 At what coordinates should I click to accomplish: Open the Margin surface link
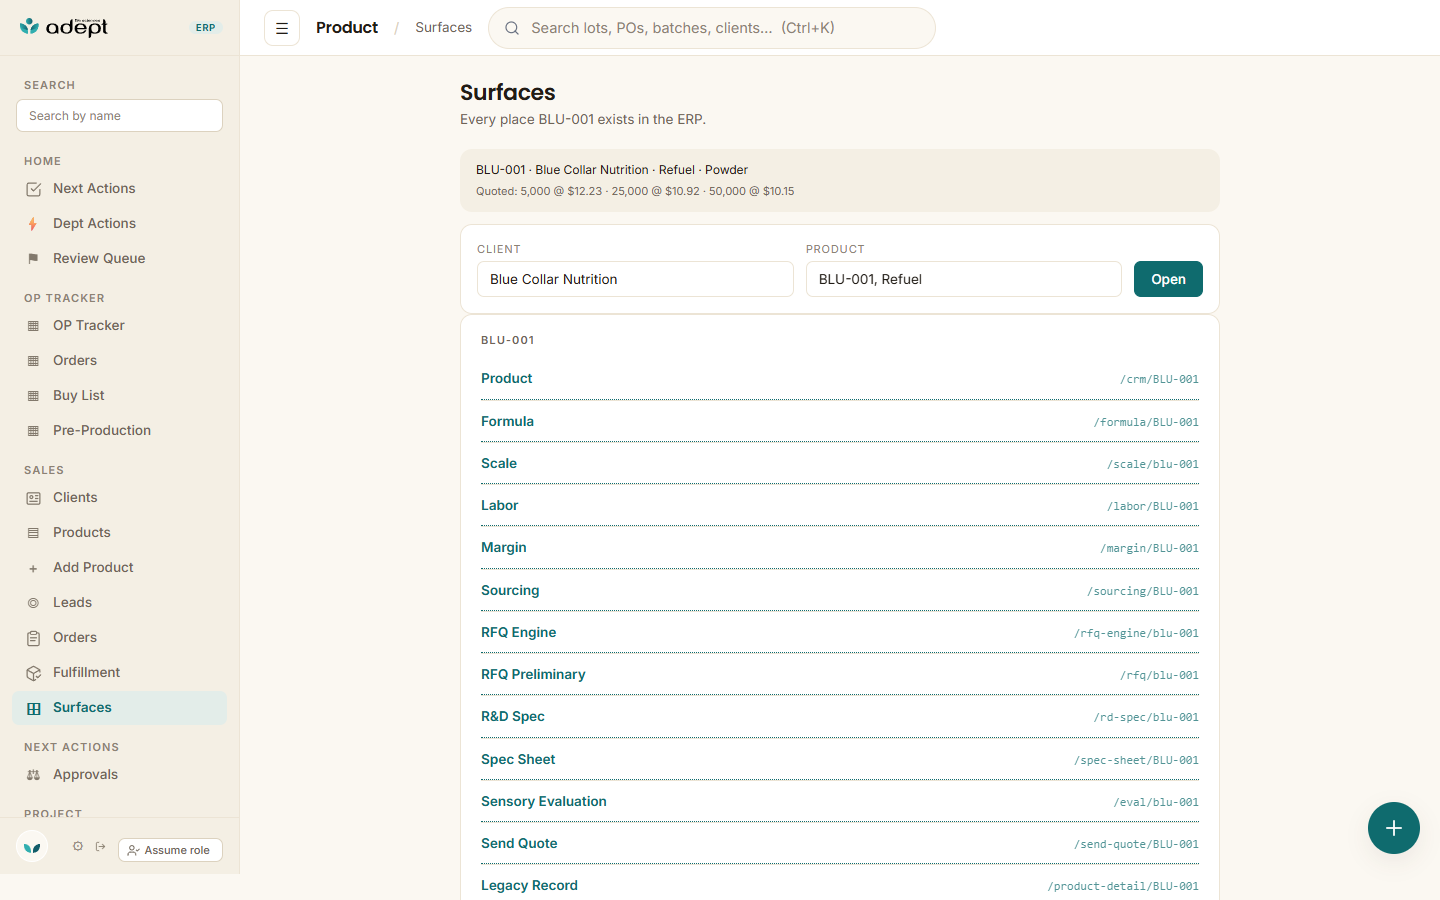(503, 547)
